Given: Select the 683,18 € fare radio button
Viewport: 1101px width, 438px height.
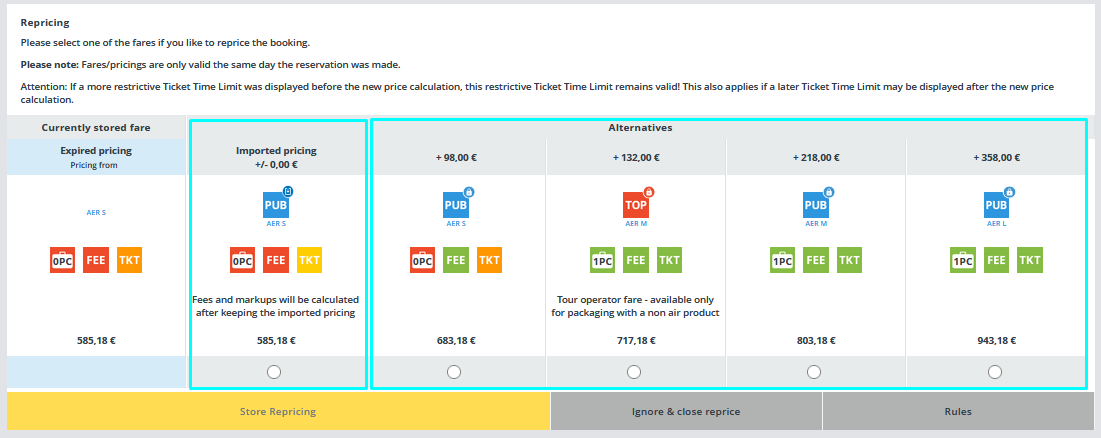Looking at the screenshot, I should click(455, 372).
